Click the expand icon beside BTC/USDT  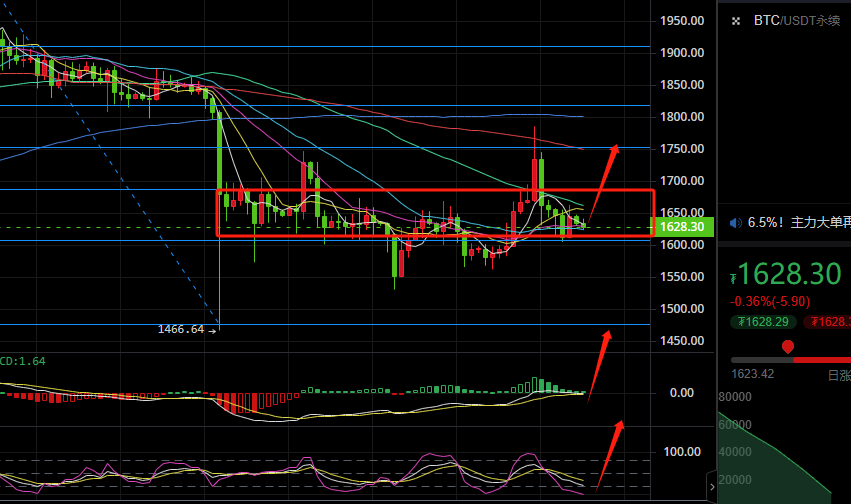pyautogui.click(x=735, y=20)
